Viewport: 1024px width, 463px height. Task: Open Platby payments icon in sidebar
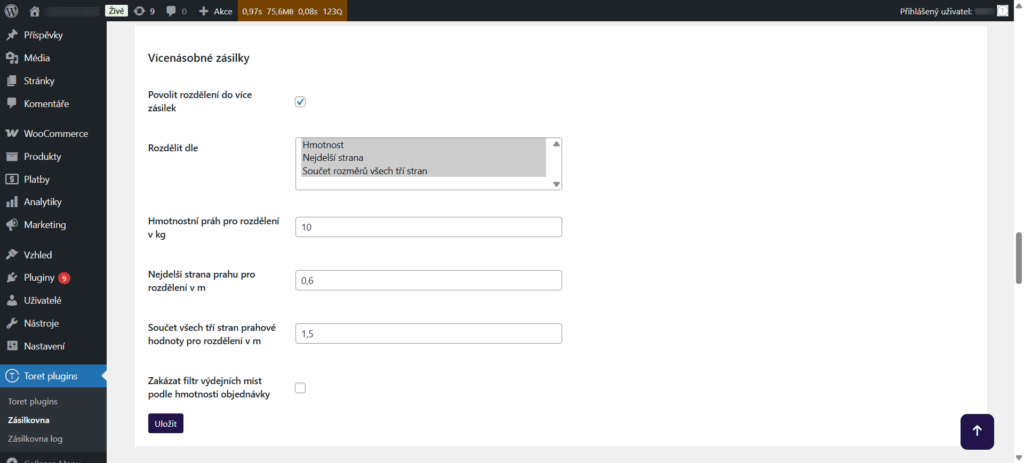click(x=12, y=180)
